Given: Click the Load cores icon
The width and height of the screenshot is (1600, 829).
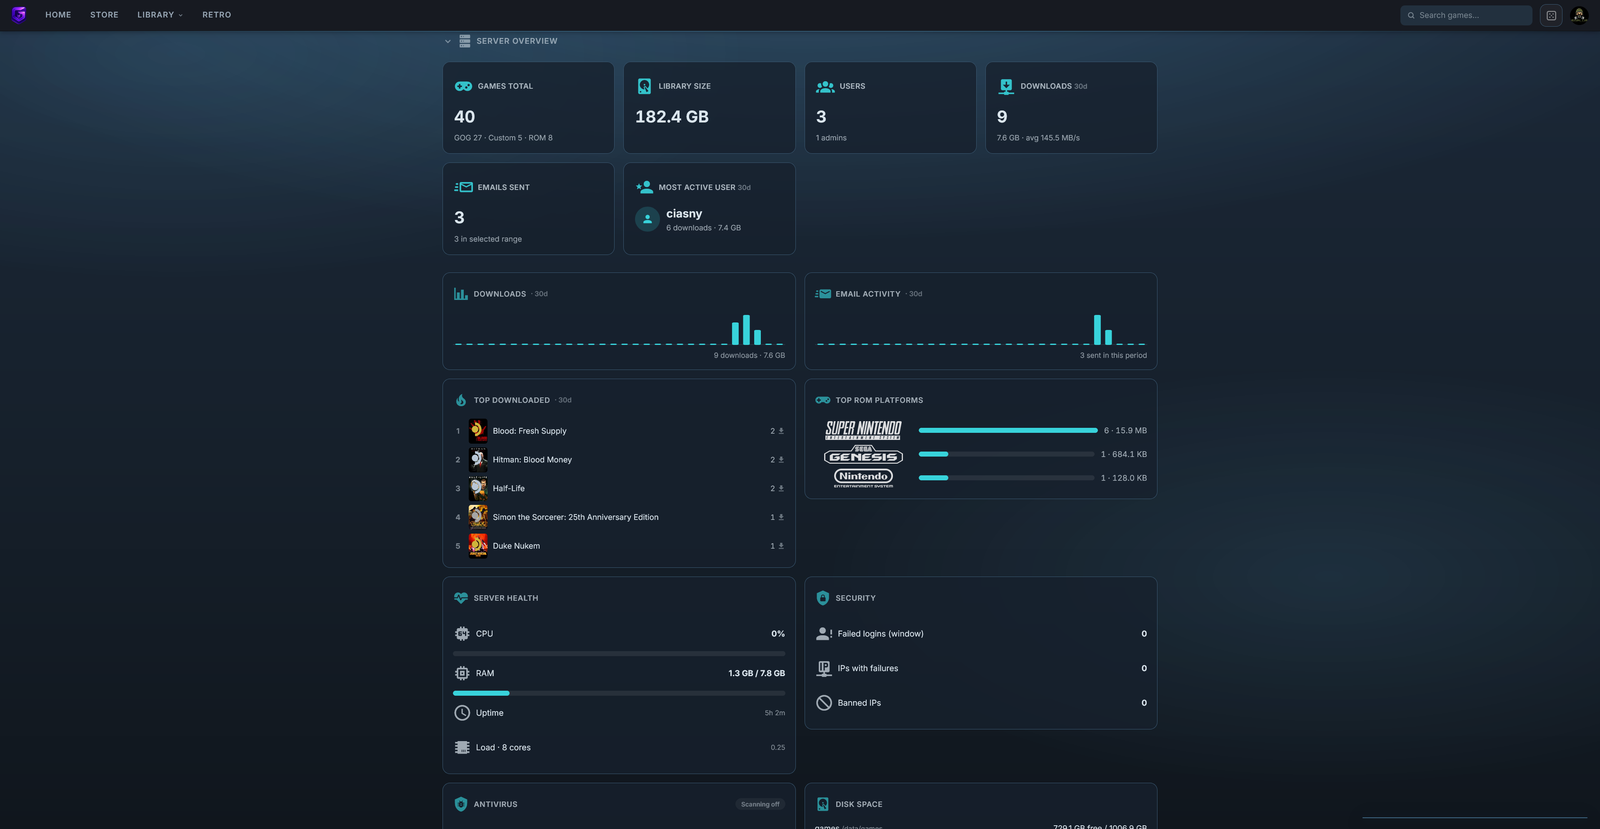Looking at the screenshot, I should [462, 748].
